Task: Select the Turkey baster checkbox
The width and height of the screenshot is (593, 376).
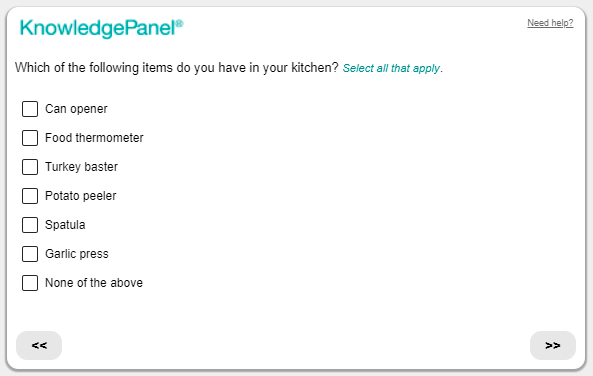Action: click(x=30, y=167)
